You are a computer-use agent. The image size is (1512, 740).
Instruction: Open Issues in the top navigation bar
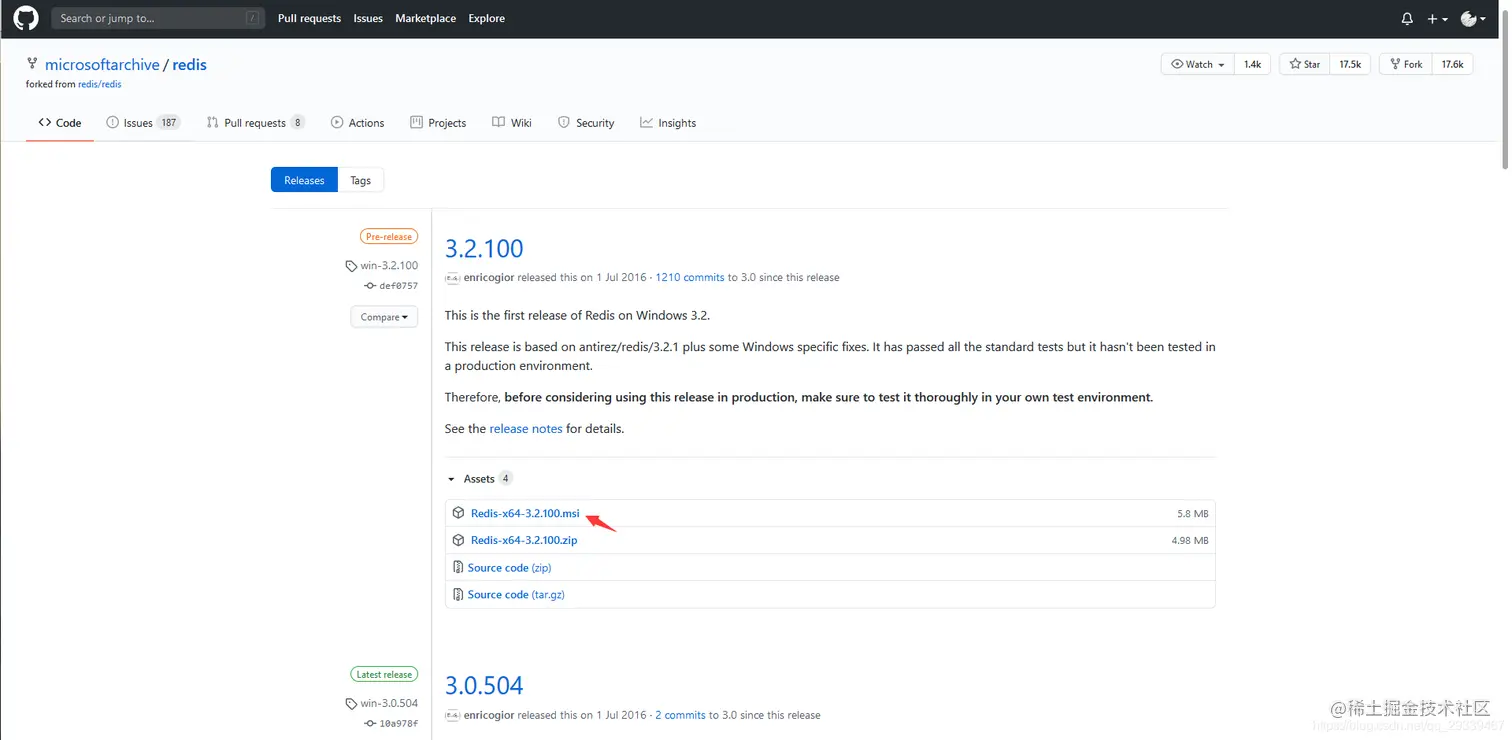[x=368, y=18]
